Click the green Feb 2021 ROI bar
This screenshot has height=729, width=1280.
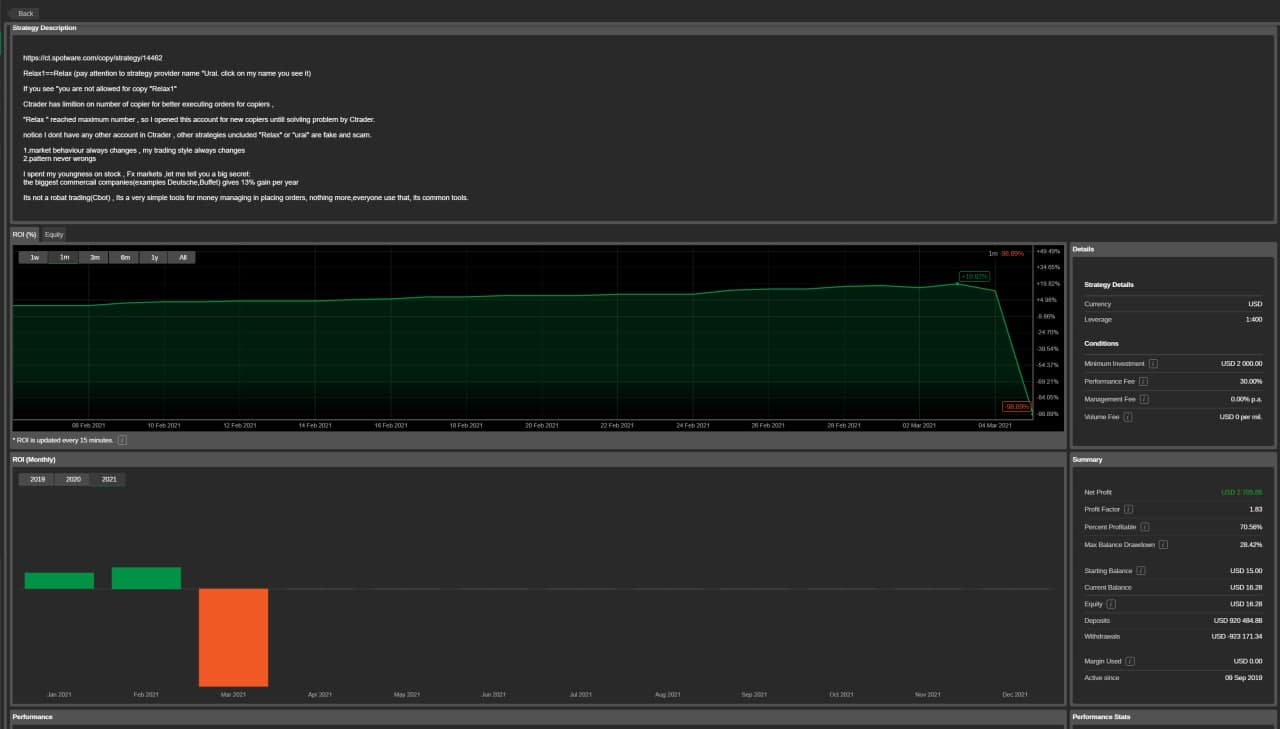coord(146,578)
